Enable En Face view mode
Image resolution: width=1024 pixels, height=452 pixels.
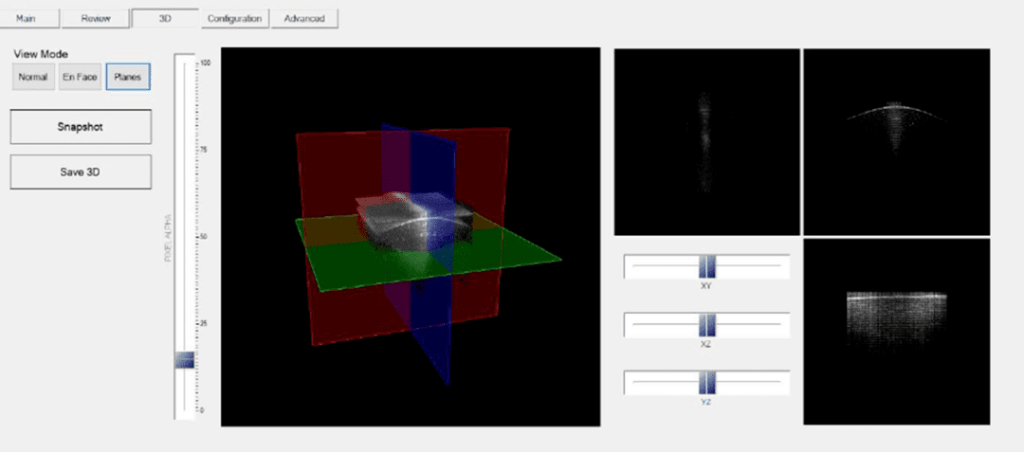(x=80, y=77)
